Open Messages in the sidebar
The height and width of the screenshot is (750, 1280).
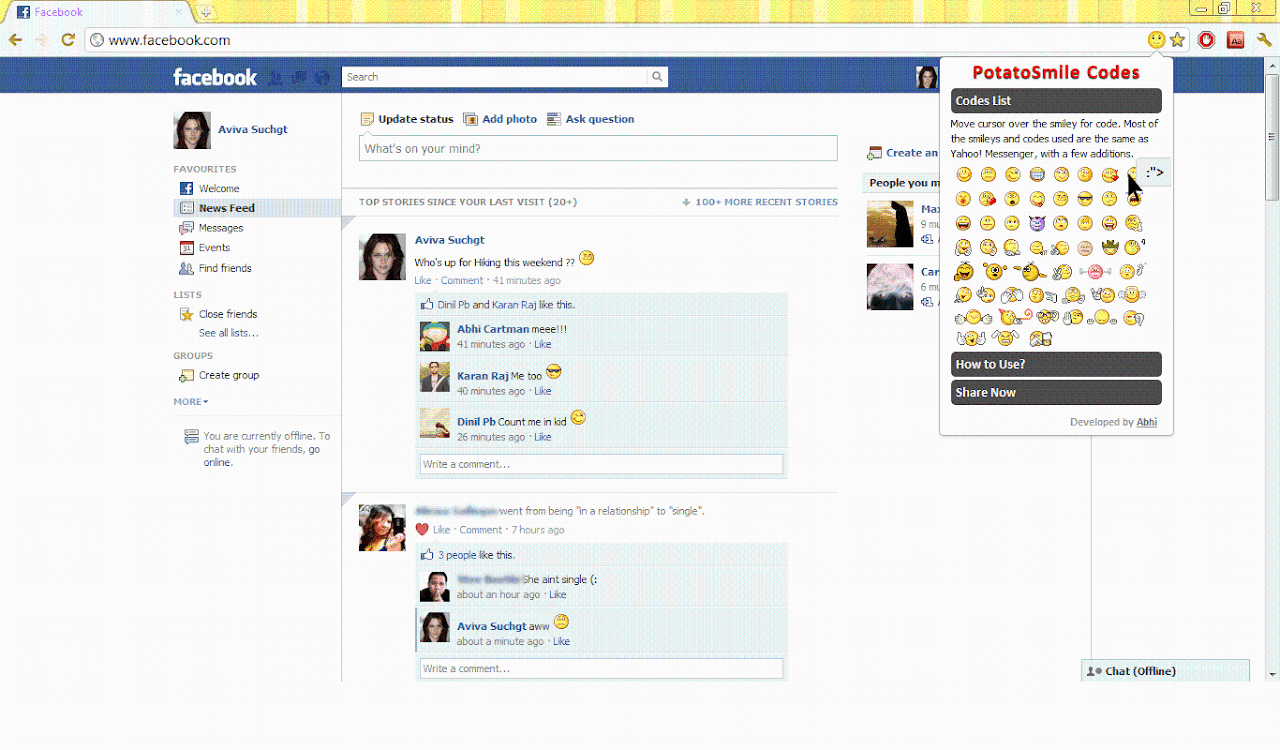click(x=211, y=228)
